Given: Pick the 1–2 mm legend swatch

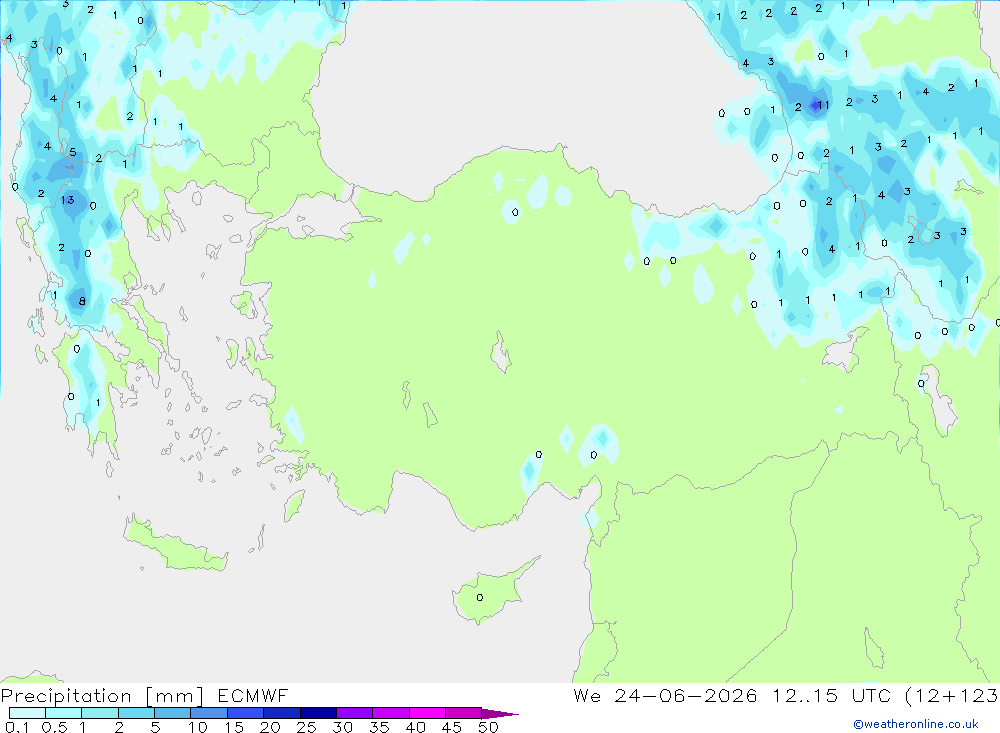Looking at the screenshot, I should (100, 713).
